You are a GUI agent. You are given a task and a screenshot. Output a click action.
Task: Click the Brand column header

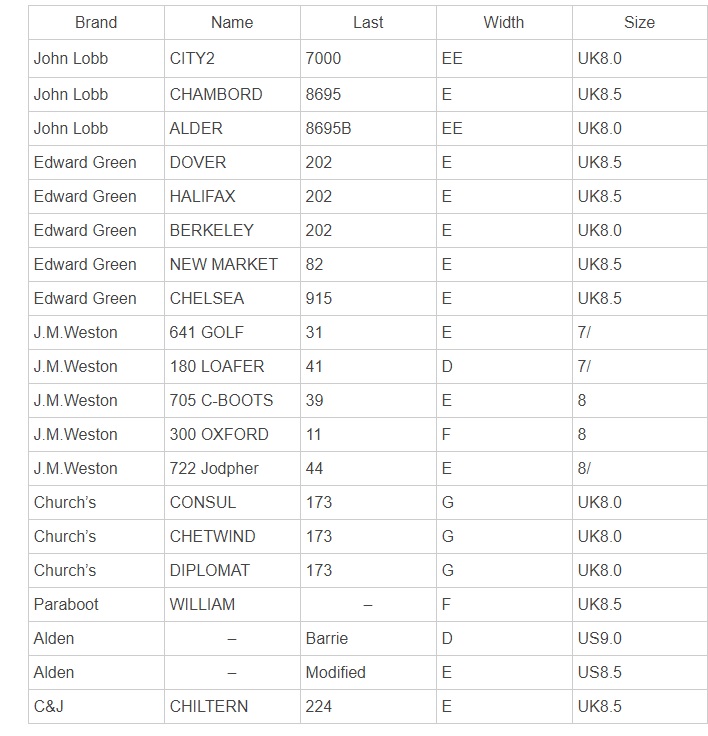(96, 22)
